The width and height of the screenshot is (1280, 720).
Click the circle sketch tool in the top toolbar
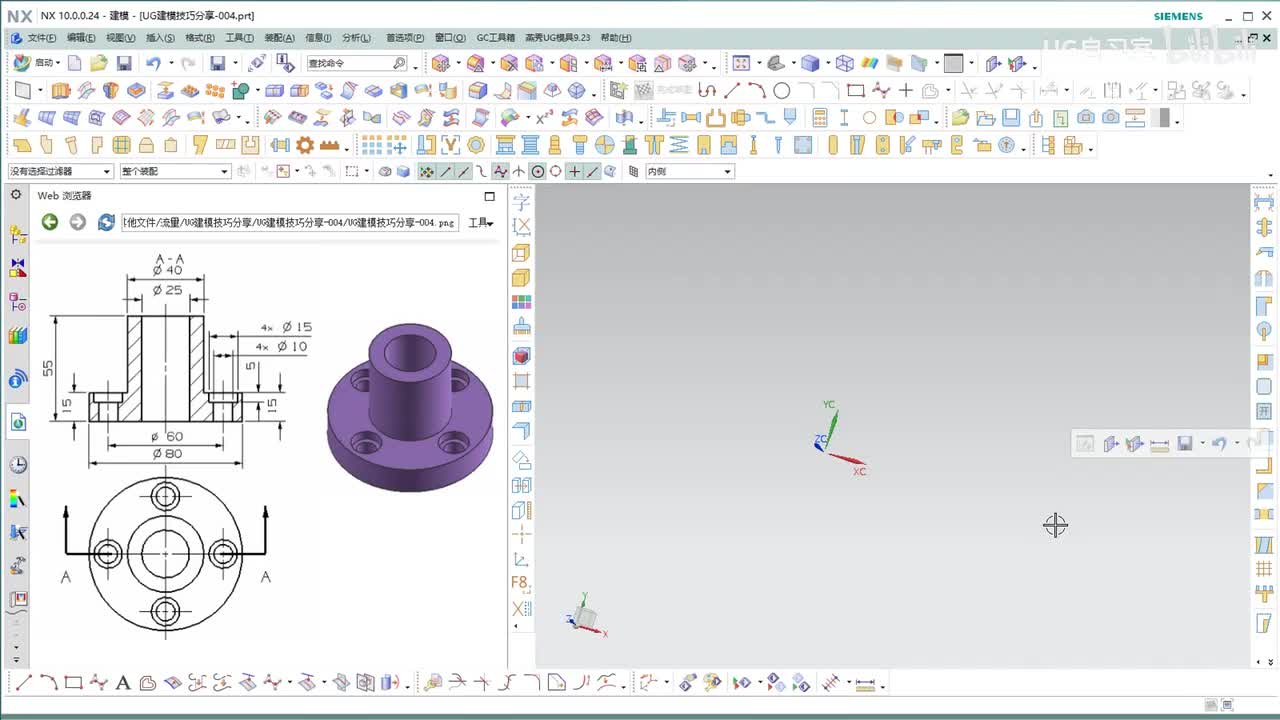[782, 90]
